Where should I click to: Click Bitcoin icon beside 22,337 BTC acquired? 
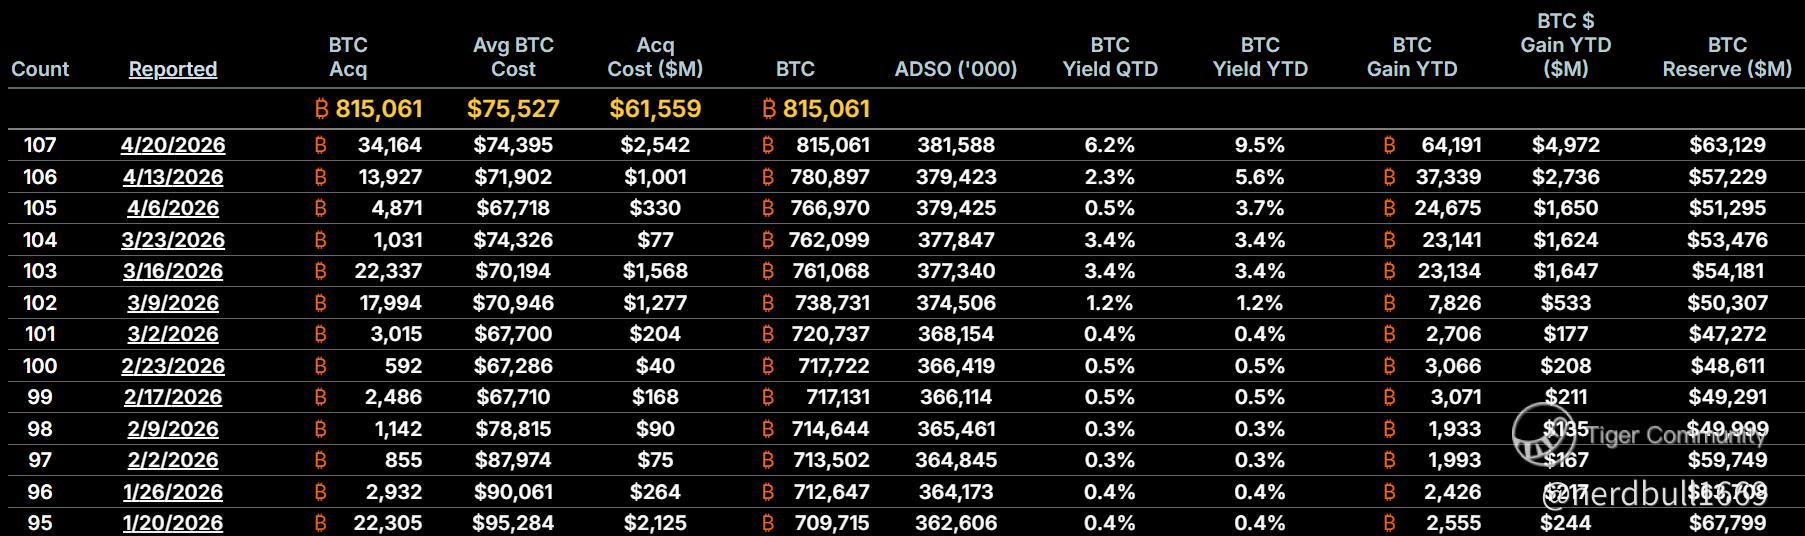(x=320, y=271)
